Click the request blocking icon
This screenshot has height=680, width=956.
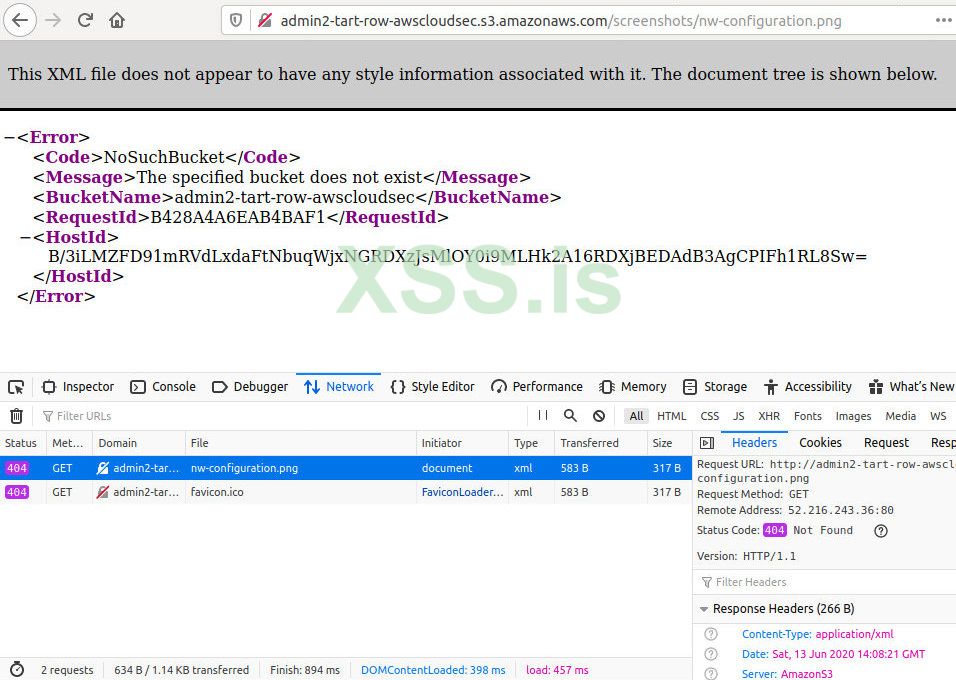tap(599, 416)
